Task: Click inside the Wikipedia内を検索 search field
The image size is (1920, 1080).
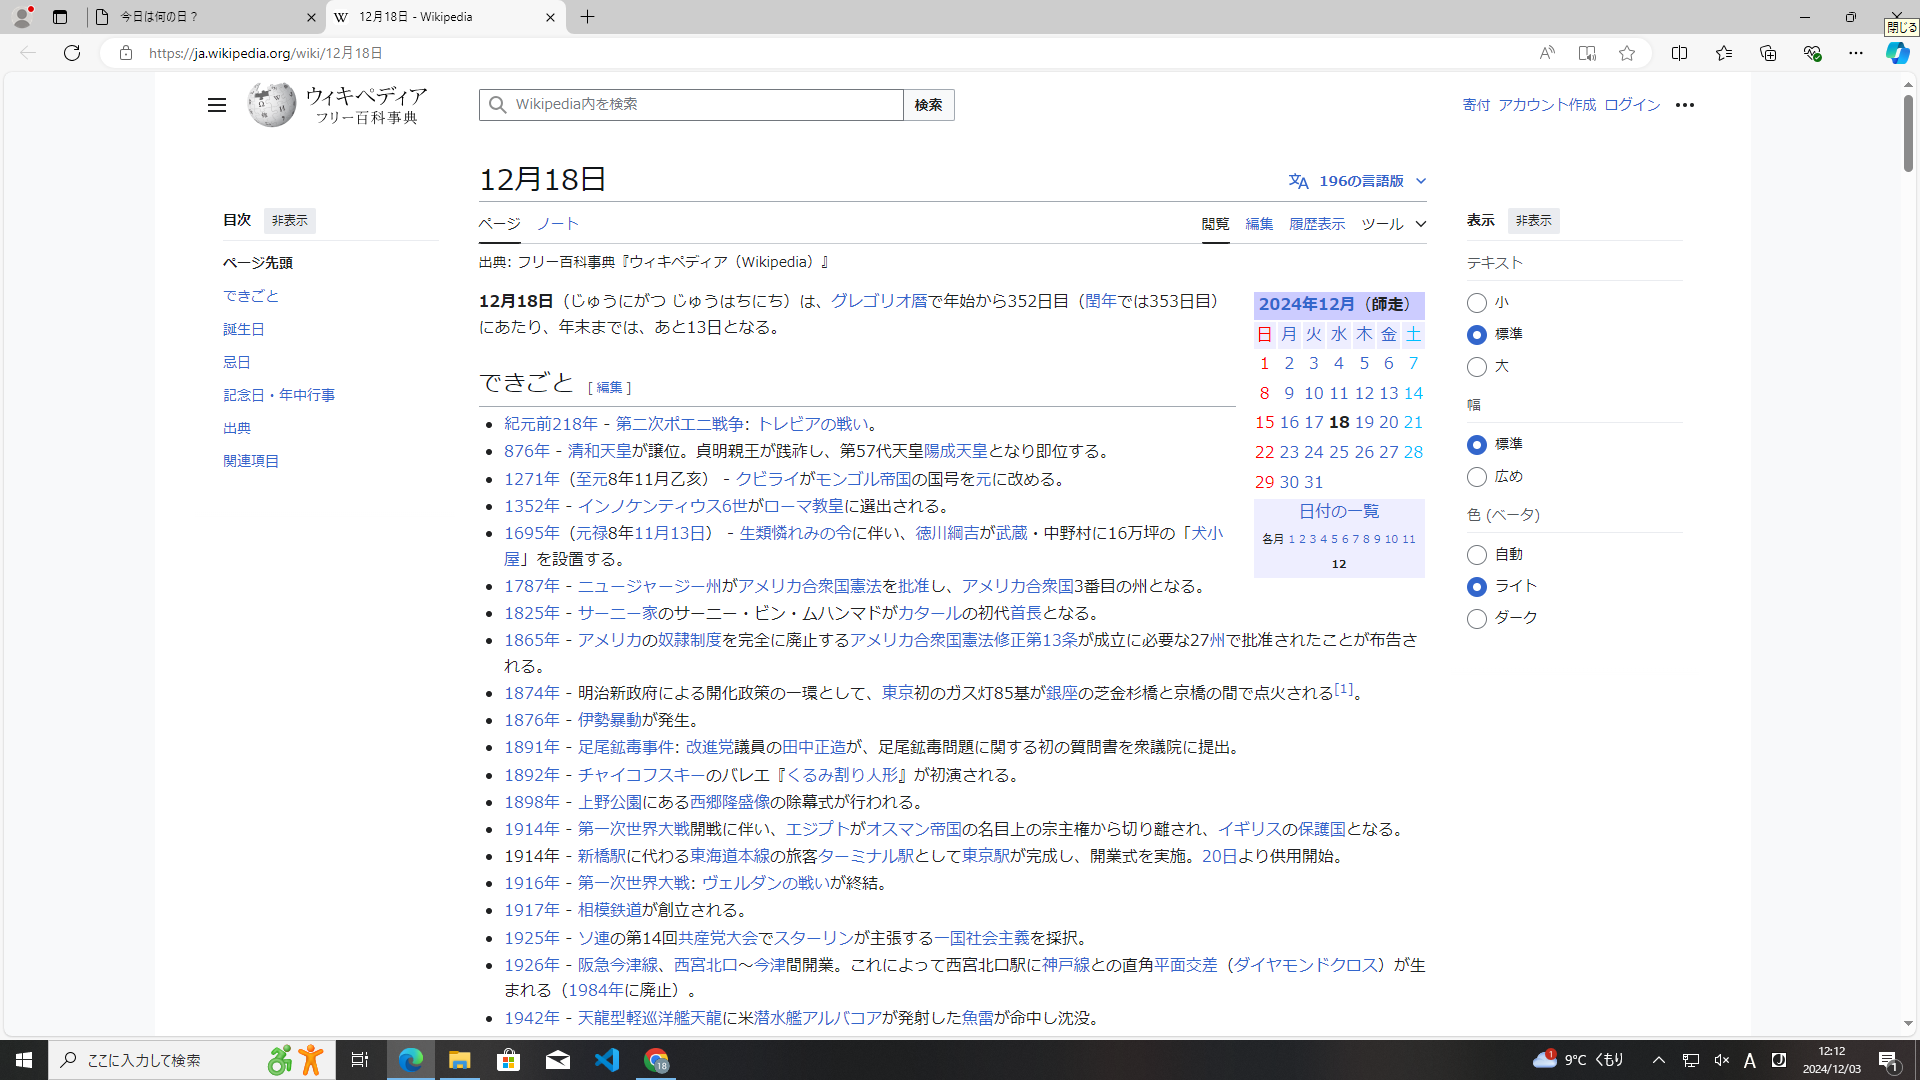Action: point(690,104)
